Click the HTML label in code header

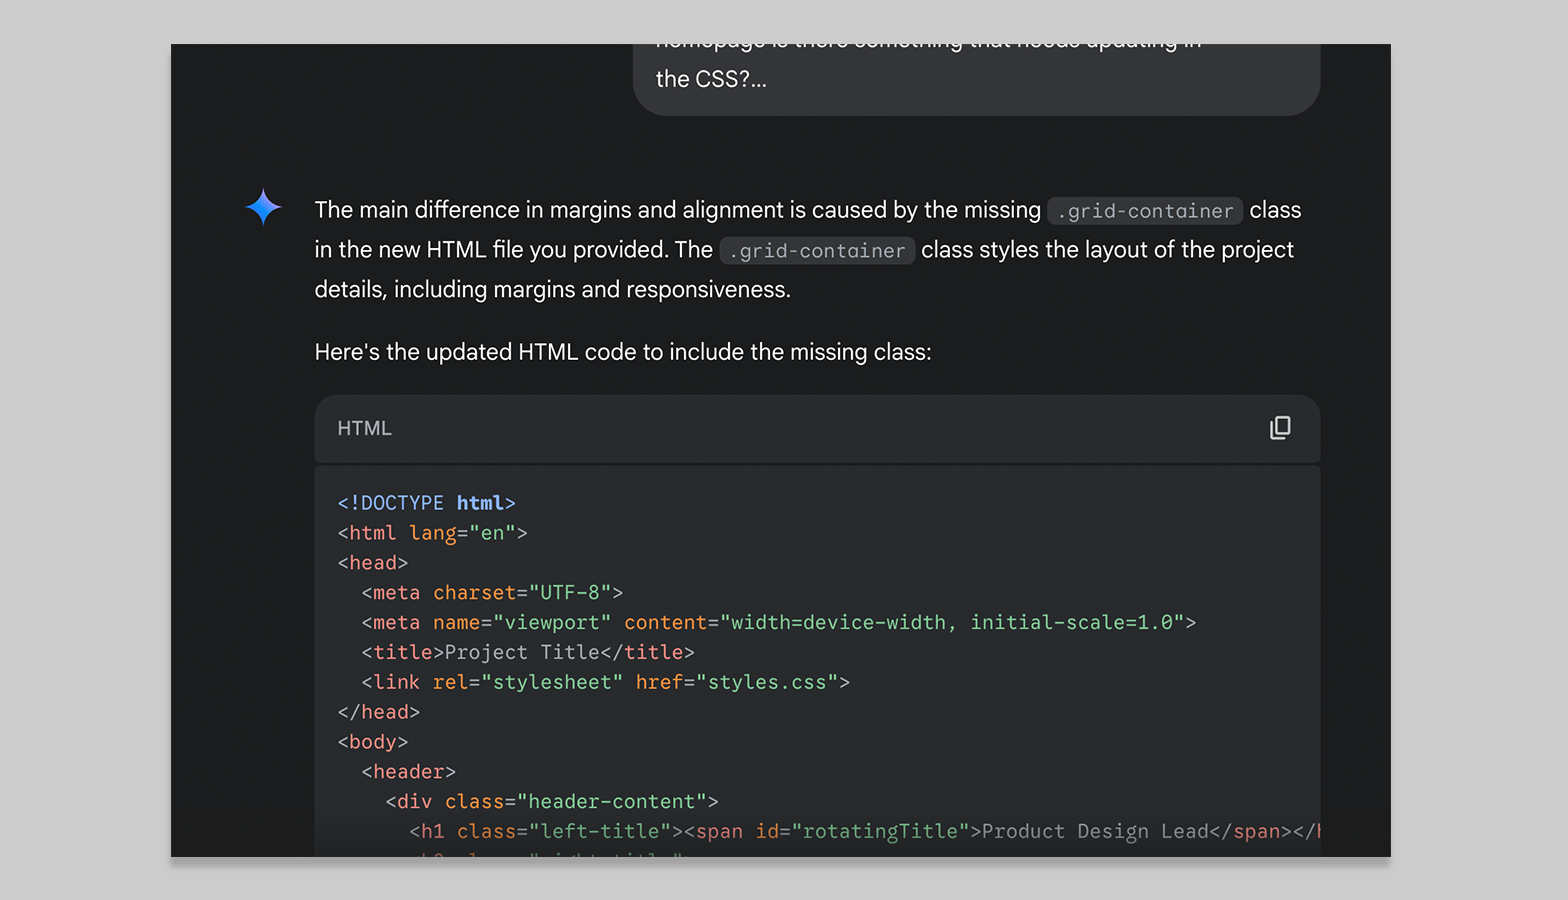pyautogui.click(x=364, y=428)
